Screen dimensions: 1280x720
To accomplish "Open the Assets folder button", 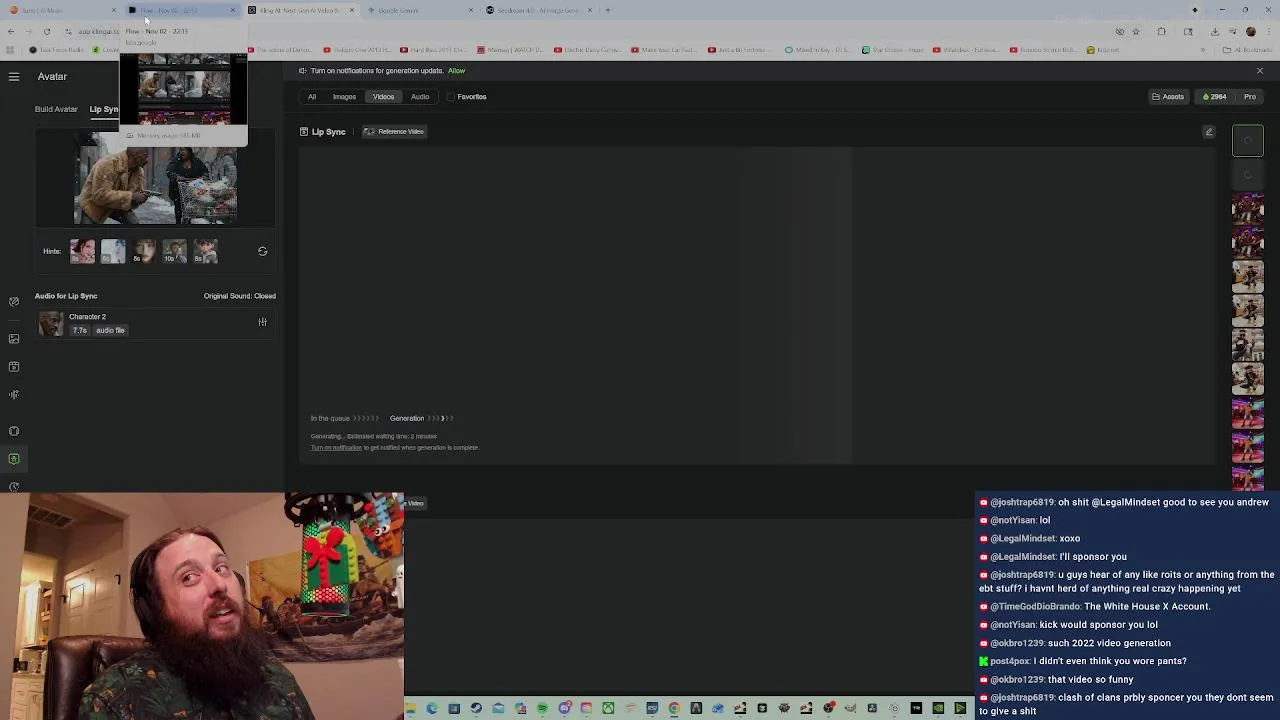I will click(x=1168, y=97).
